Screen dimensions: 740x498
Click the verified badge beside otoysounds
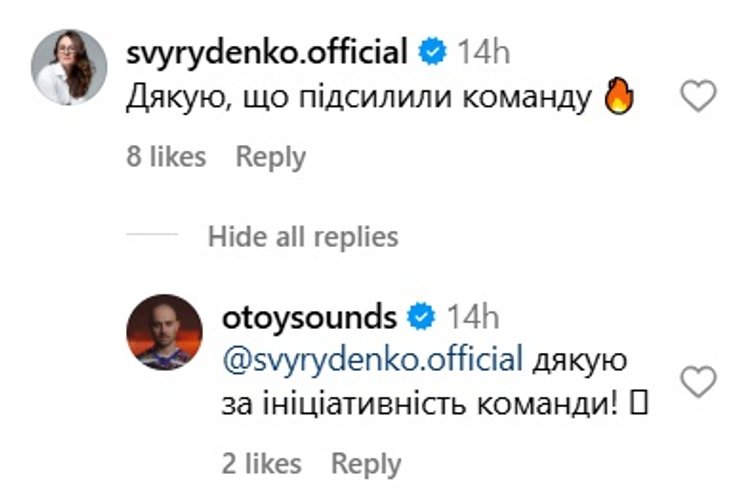coord(422,318)
